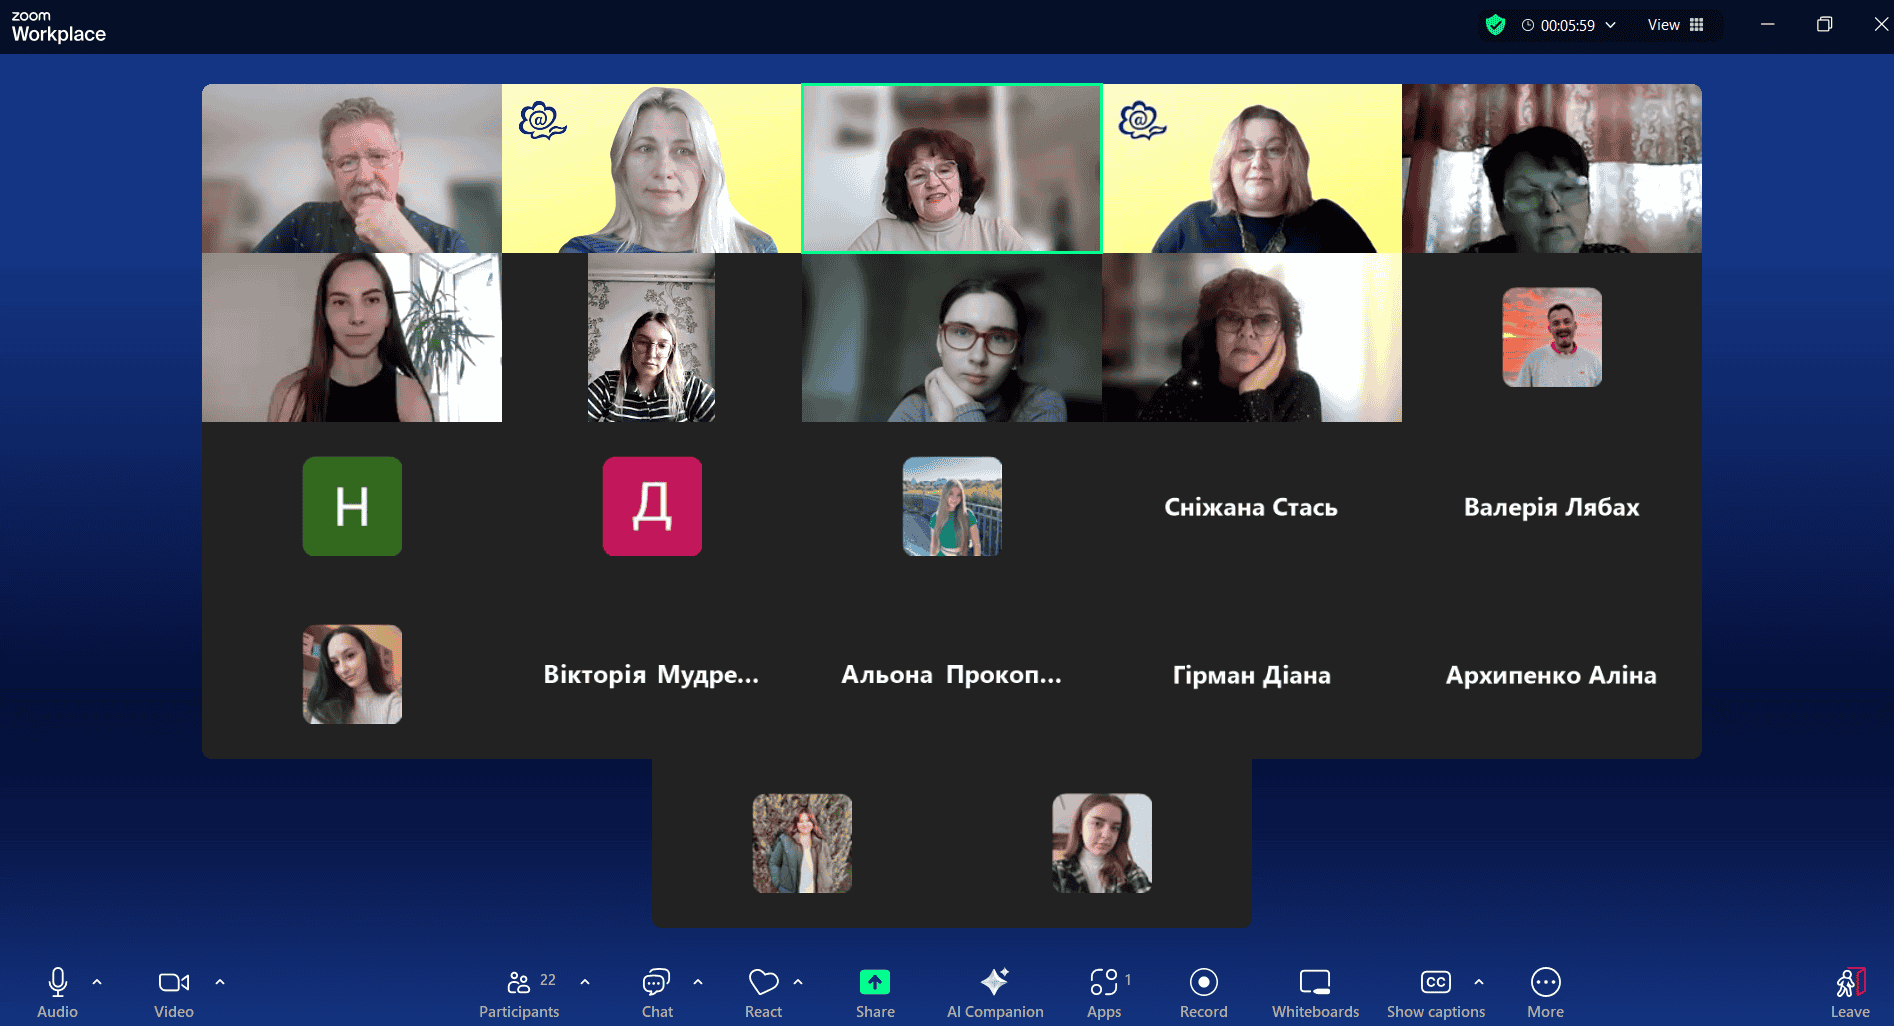Expand the captions options arrow
This screenshot has width=1894, height=1026.
[x=1479, y=982]
